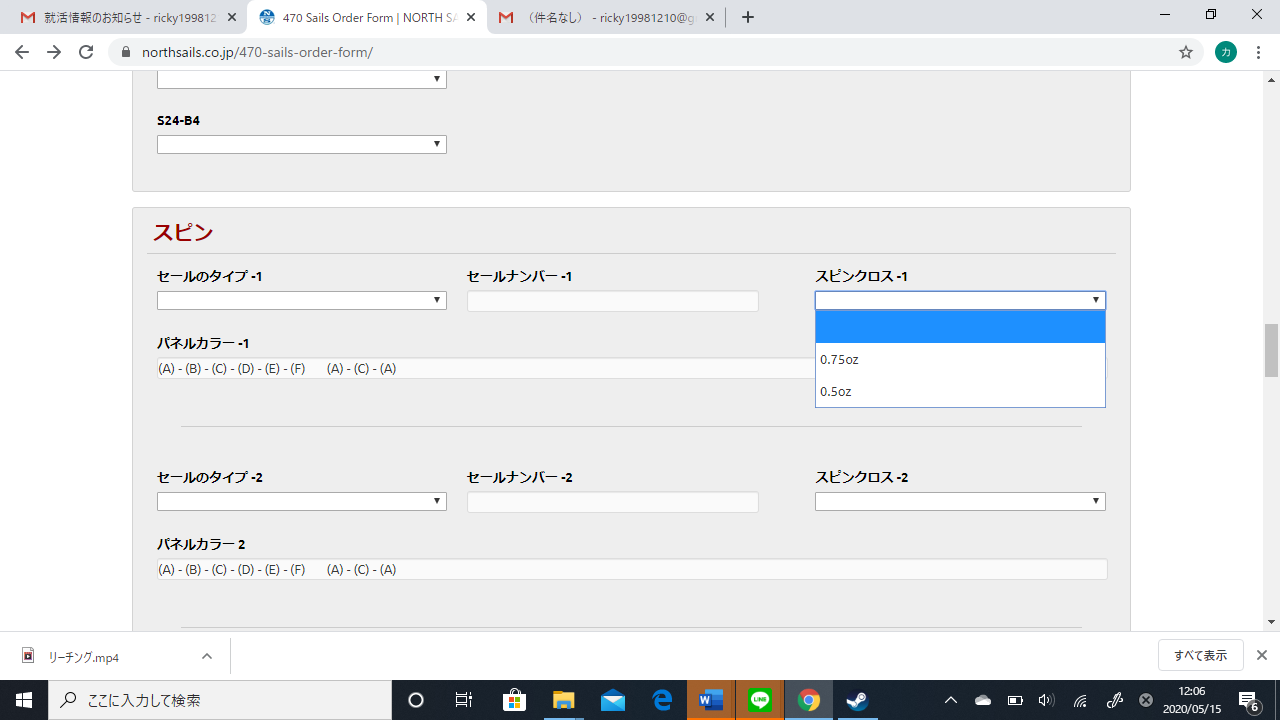Viewport: 1280px width, 720px height.
Task: Close the downloads bar
Action: point(1262,655)
